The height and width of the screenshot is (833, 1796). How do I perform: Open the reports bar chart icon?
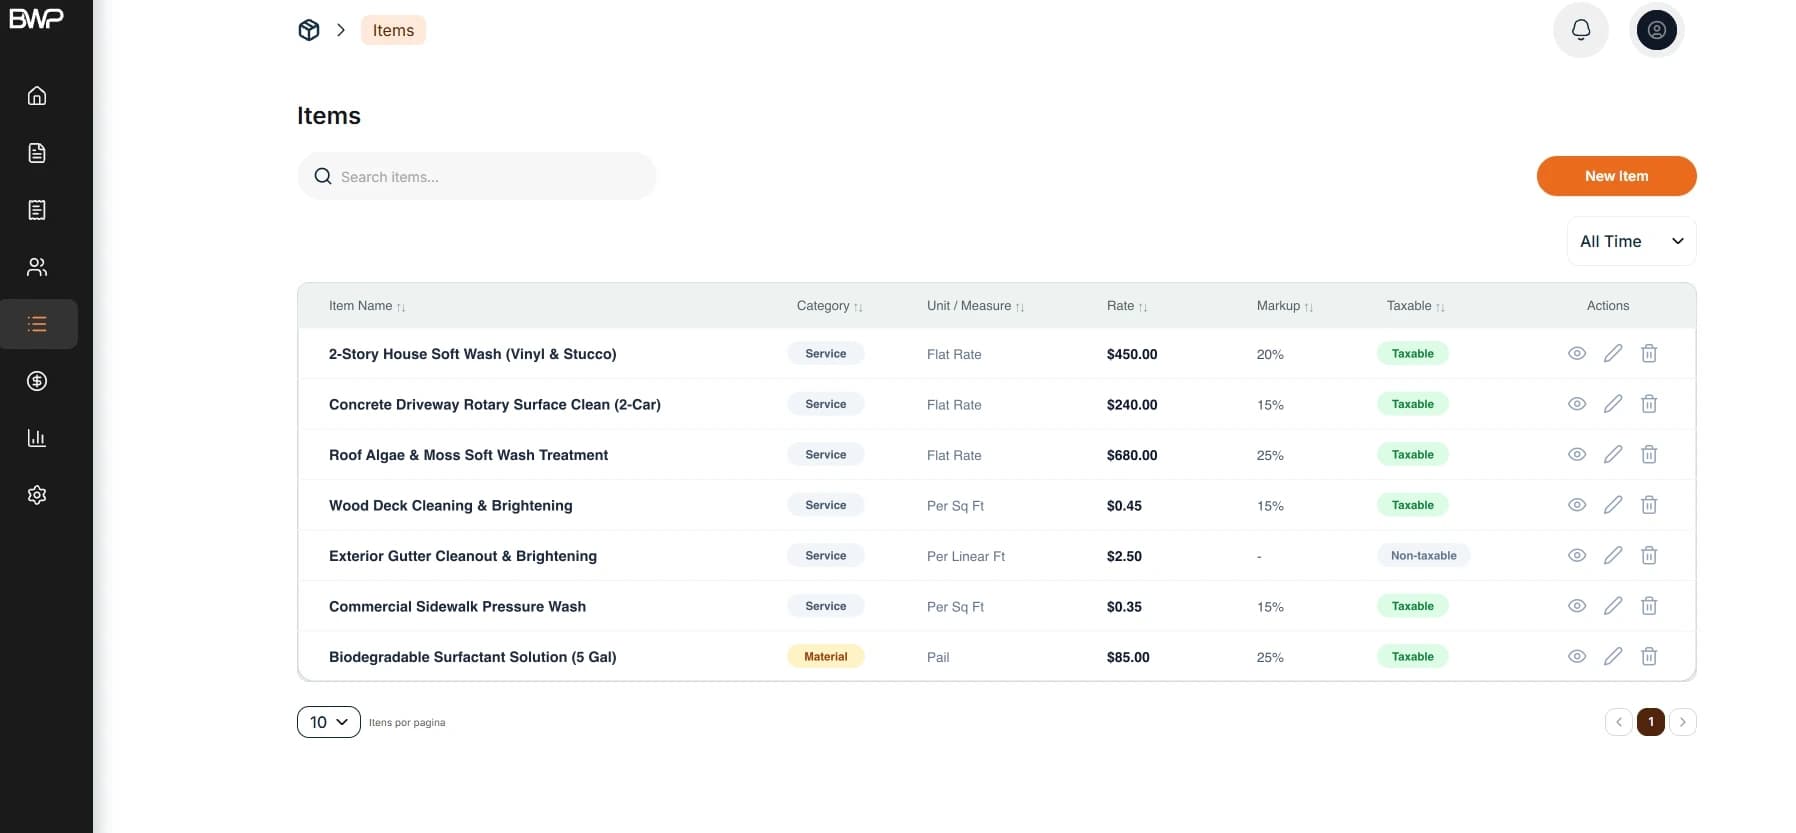(37, 438)
